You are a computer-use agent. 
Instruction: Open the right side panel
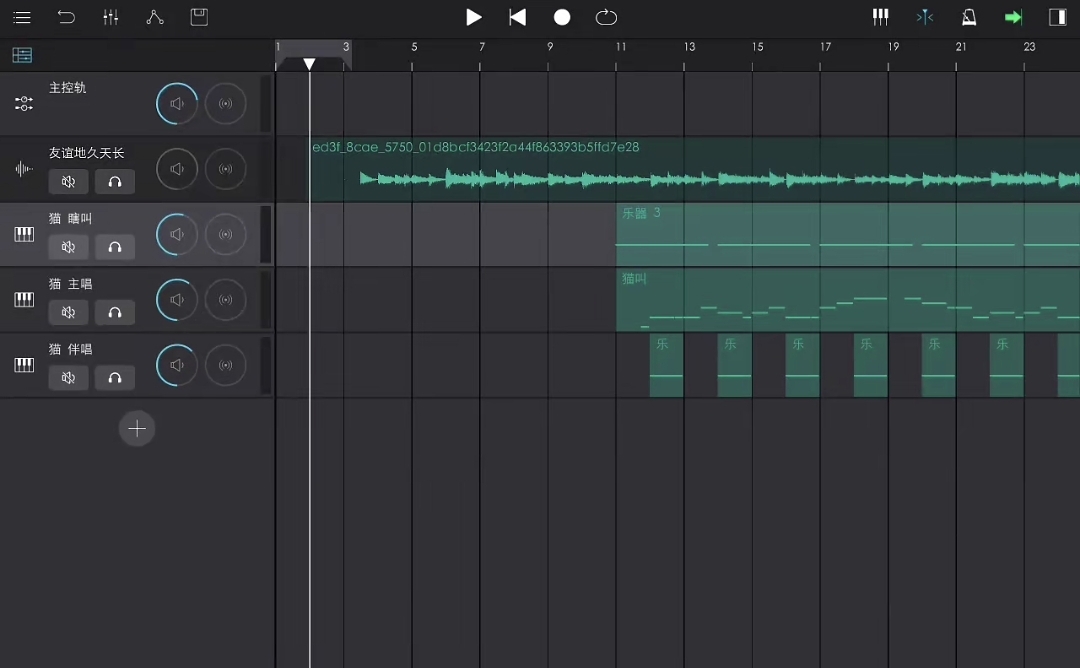(1057, 17)
